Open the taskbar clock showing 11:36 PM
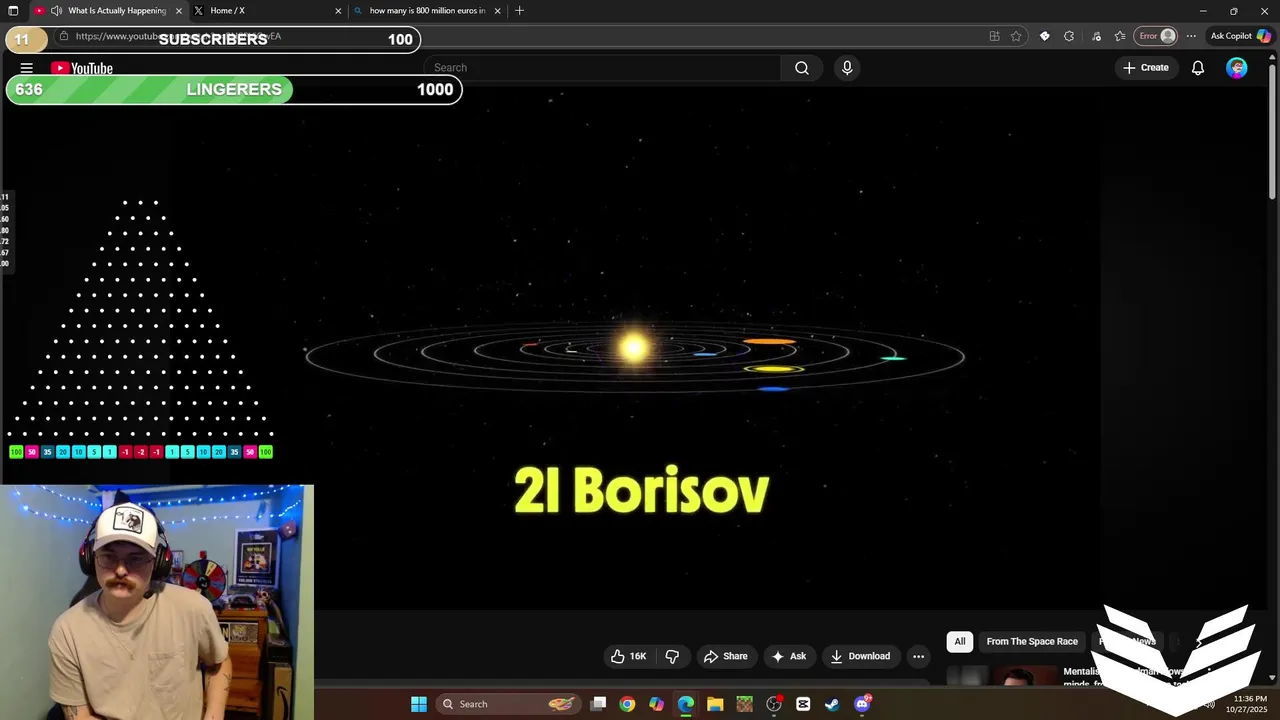 click(x=1250, y=704)
